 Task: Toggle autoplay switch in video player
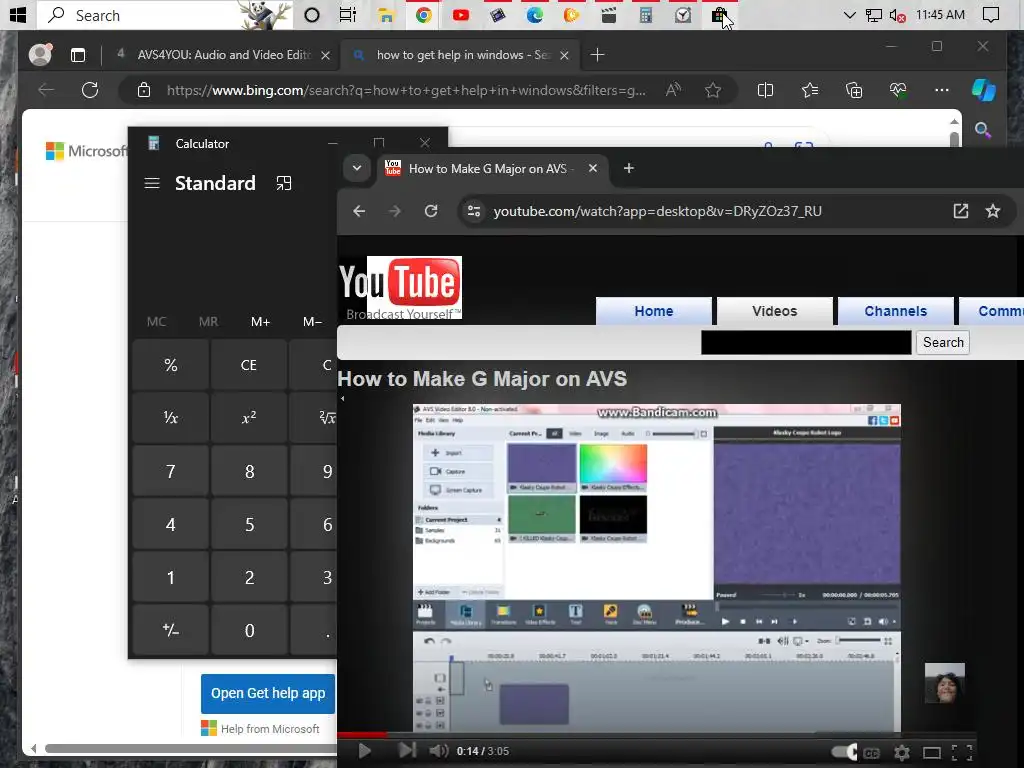tap(844, 752)
